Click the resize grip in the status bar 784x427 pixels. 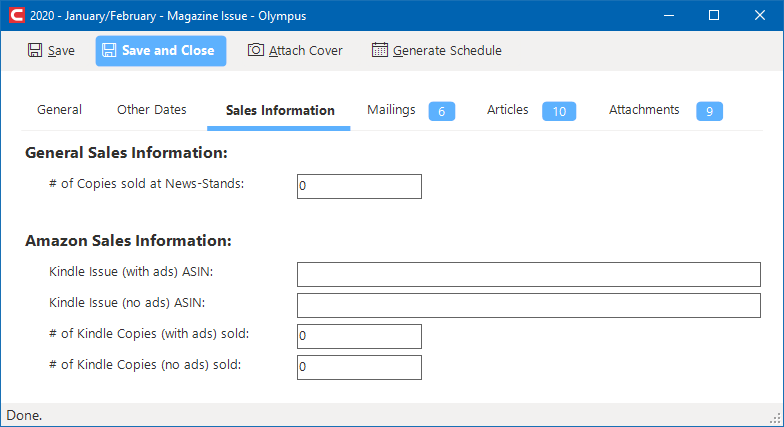776,418
